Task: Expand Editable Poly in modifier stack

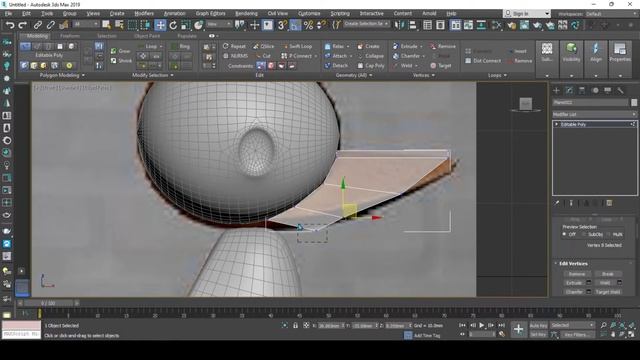Action: click(556, 124)
